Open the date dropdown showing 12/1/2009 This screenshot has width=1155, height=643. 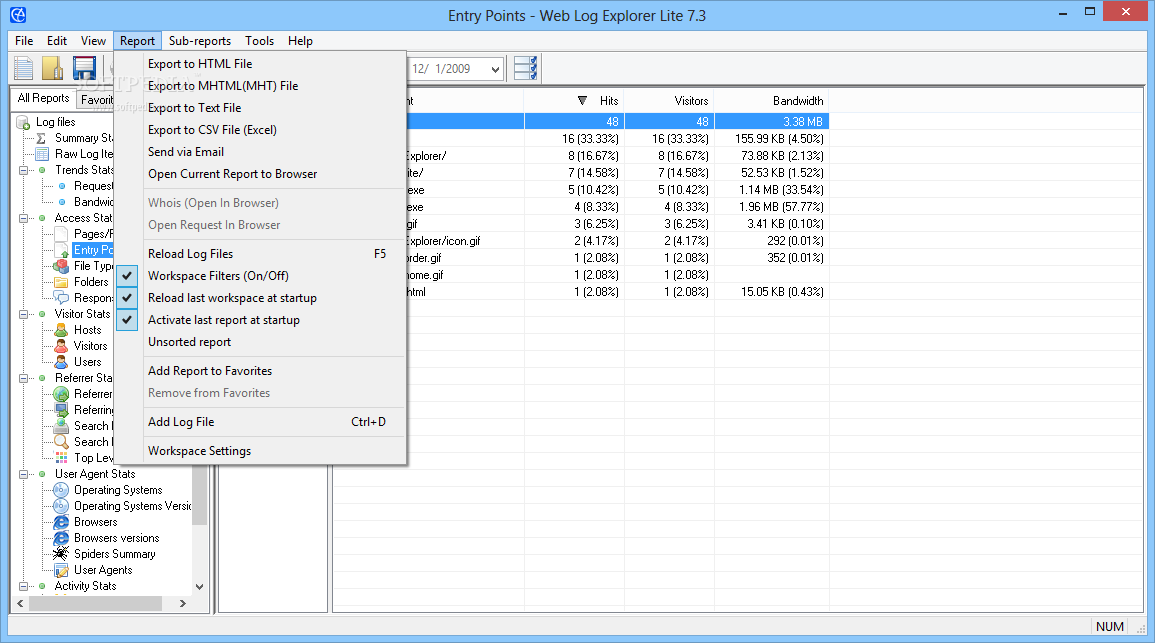pyautogui.click(x=496, y=69)
